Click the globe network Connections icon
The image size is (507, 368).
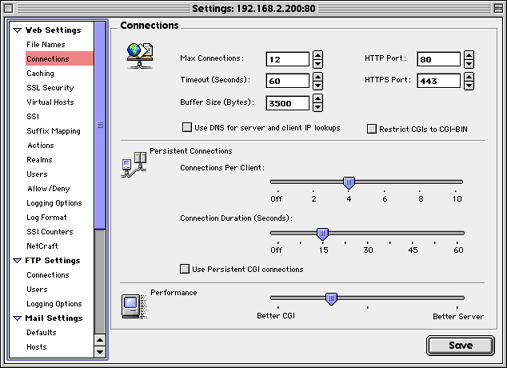click(140, 56)
